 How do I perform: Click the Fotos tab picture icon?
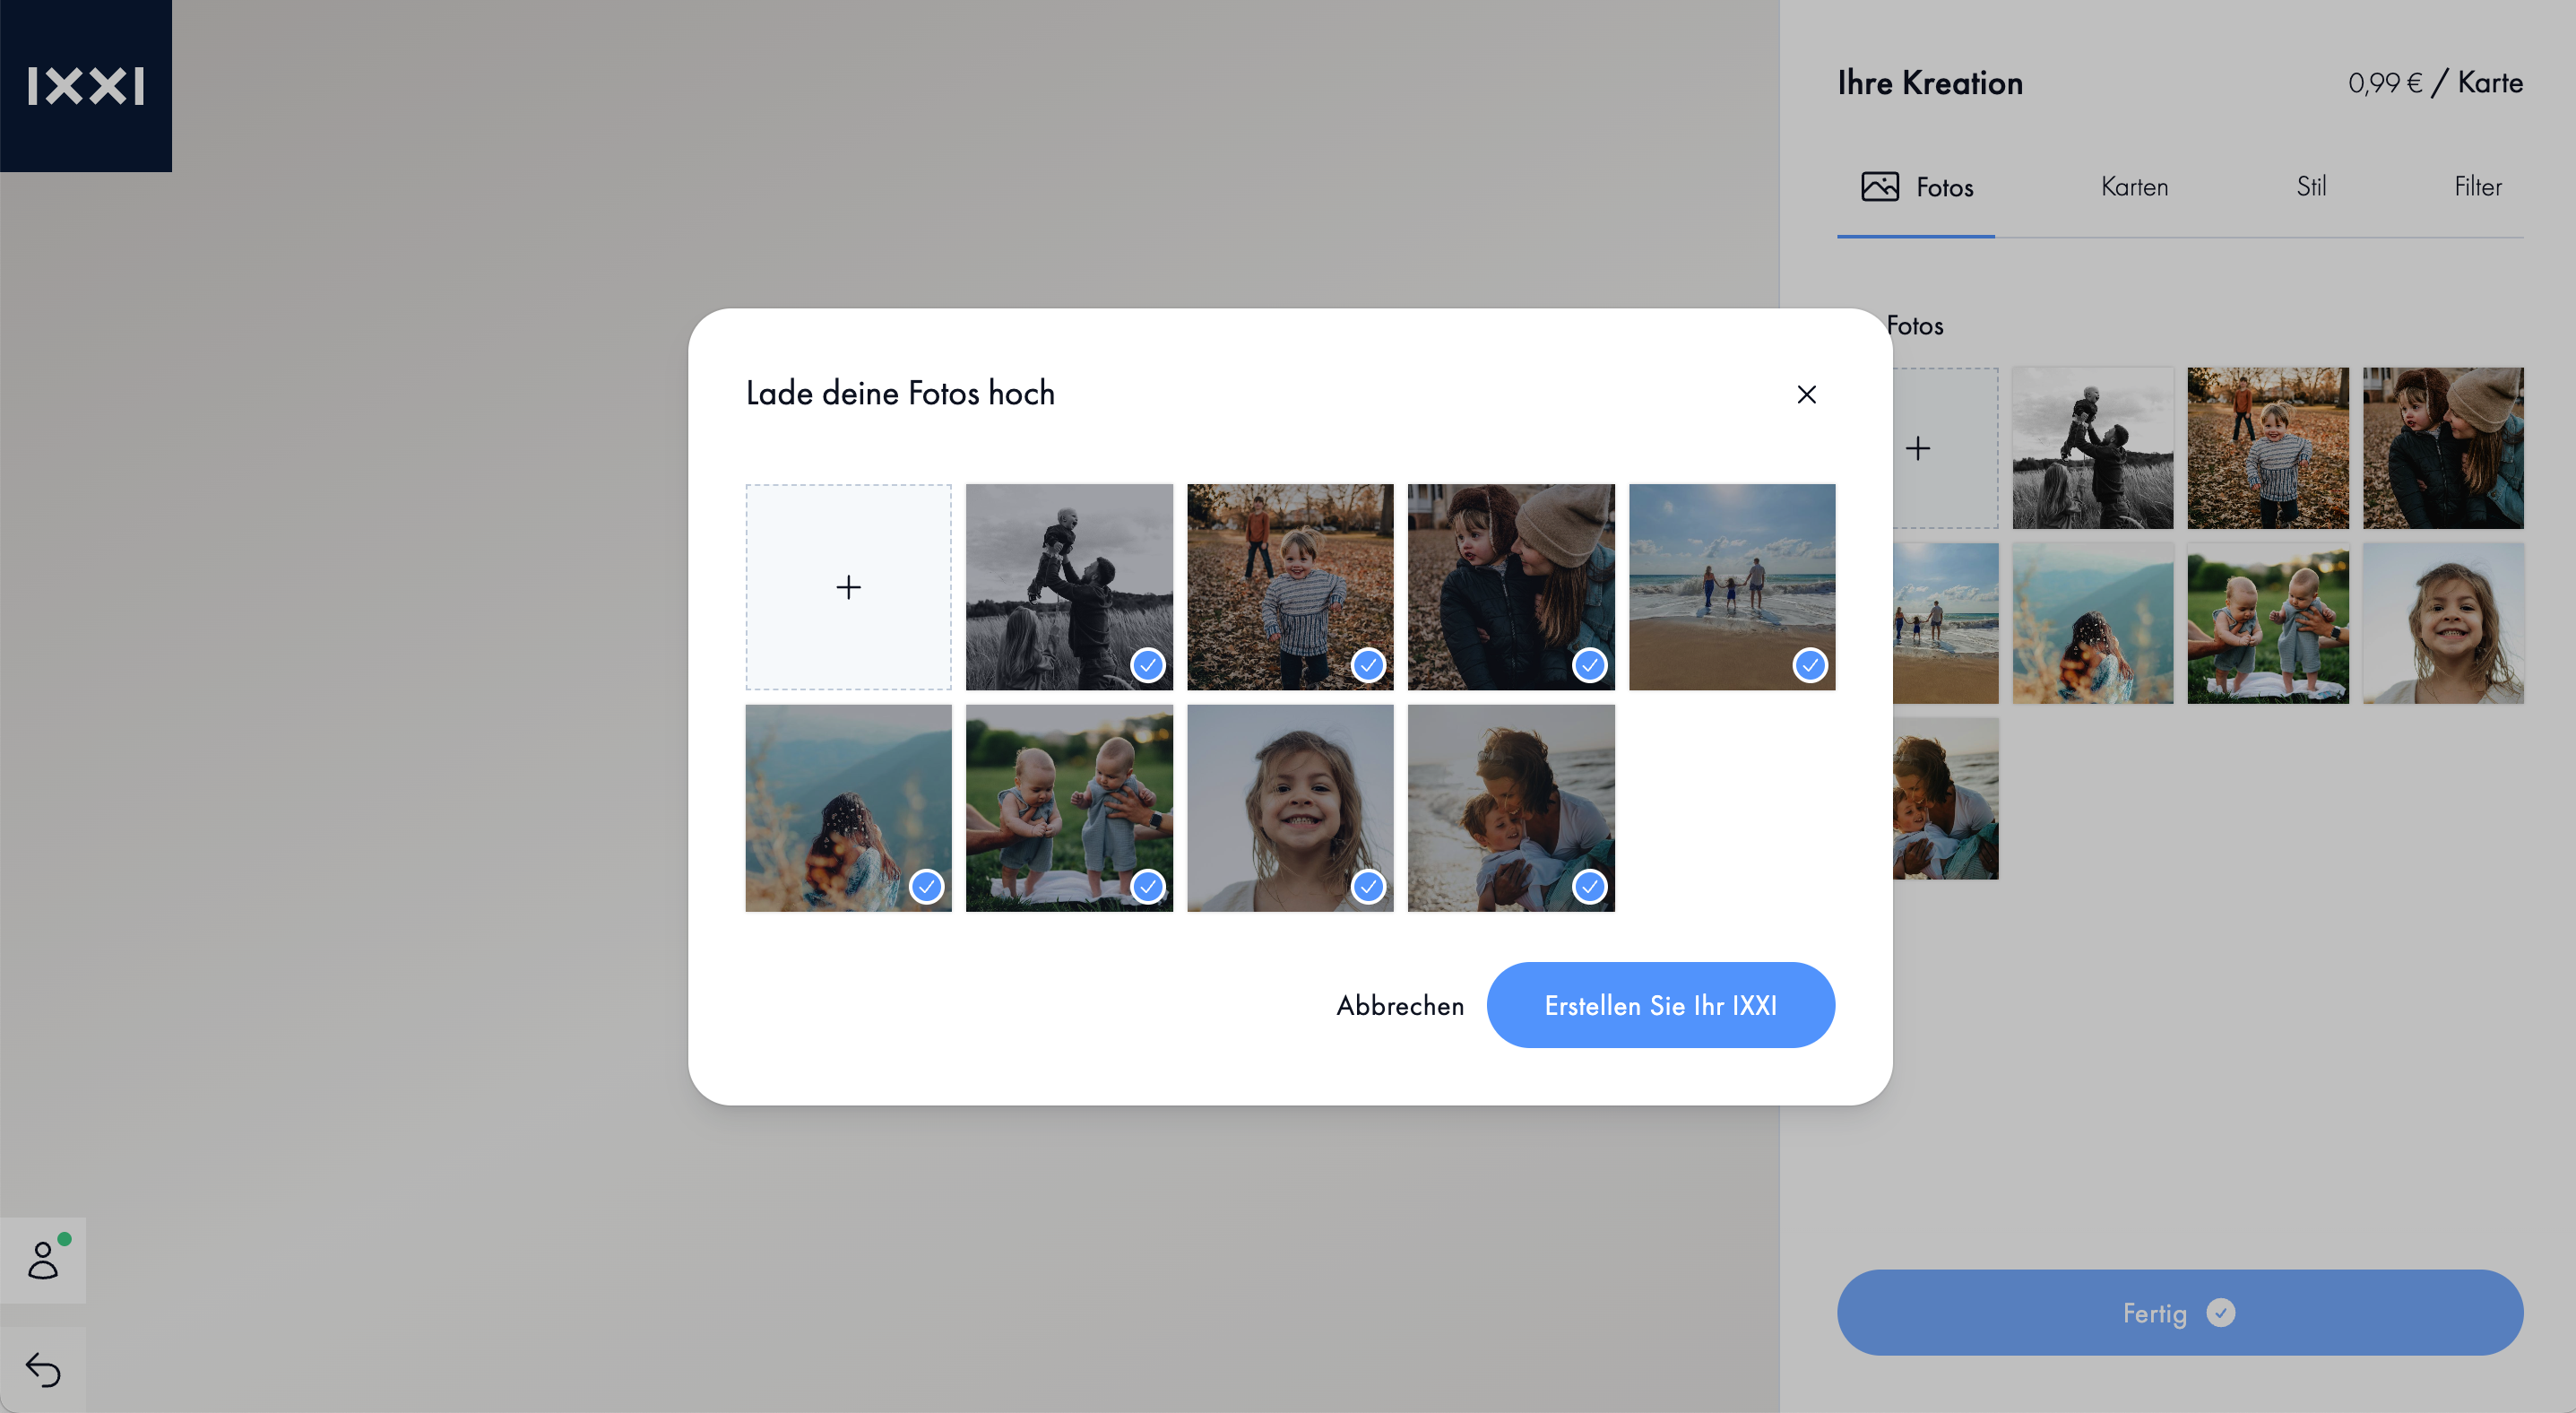click(1879, 187)
